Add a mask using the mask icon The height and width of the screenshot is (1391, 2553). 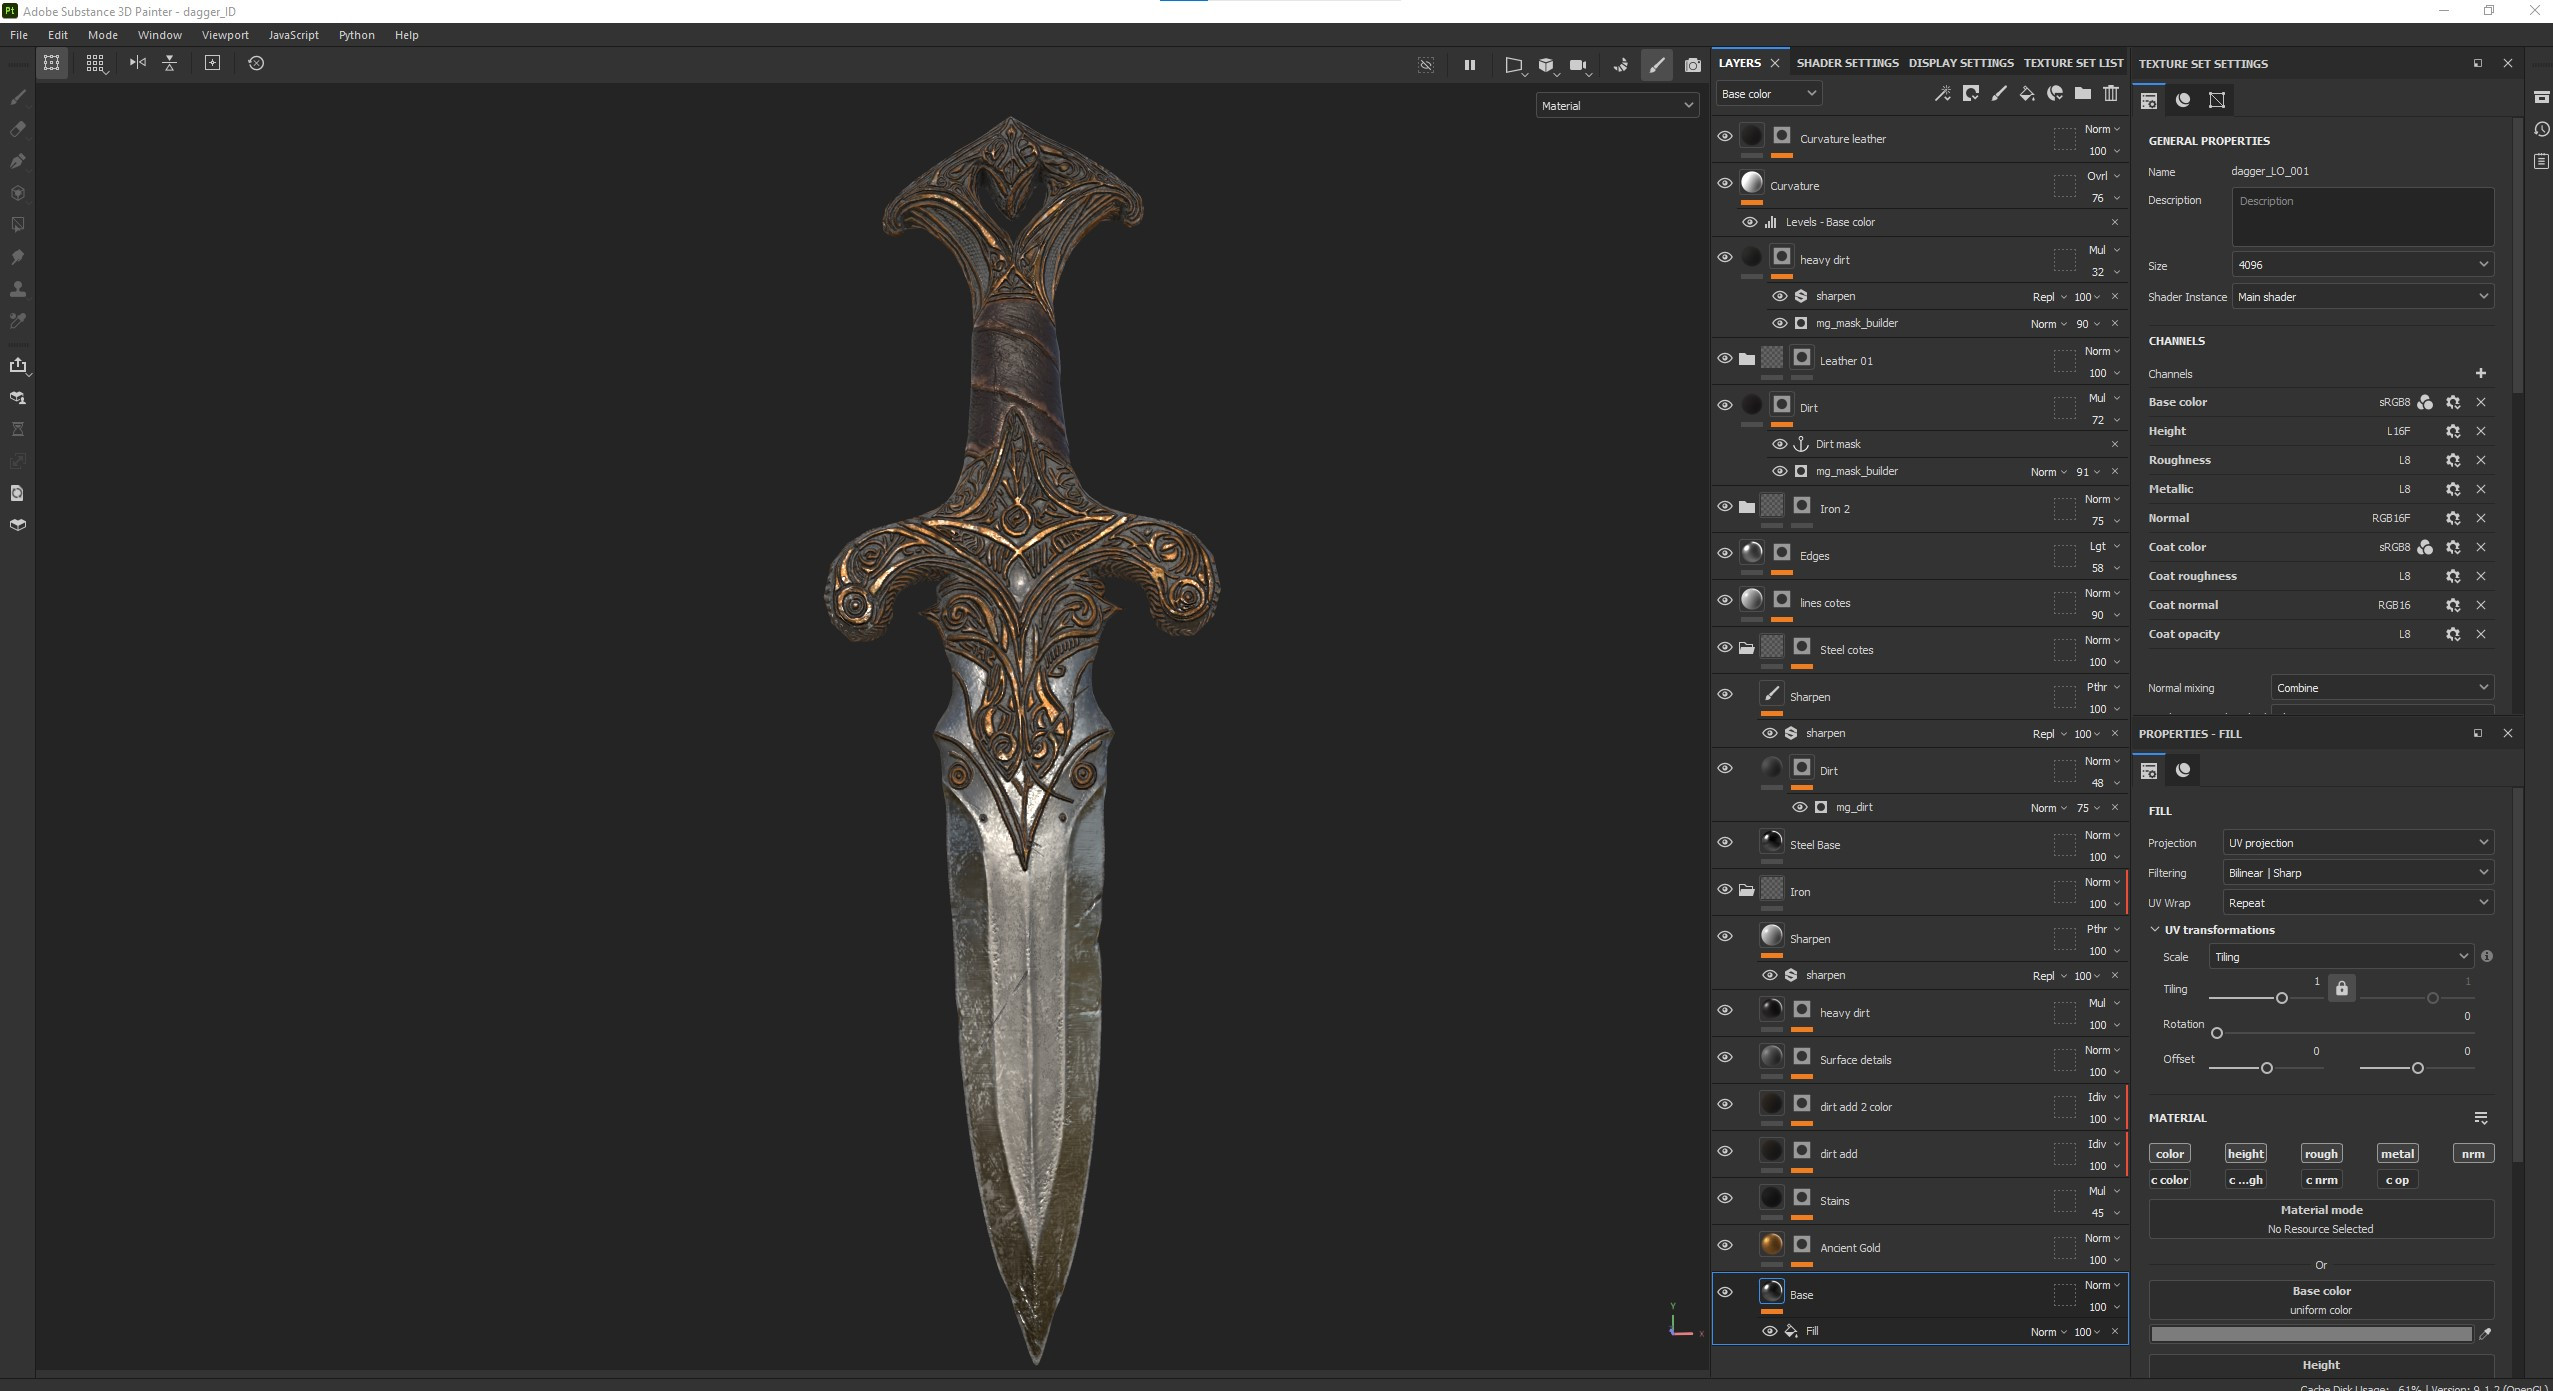(1970, 93)
